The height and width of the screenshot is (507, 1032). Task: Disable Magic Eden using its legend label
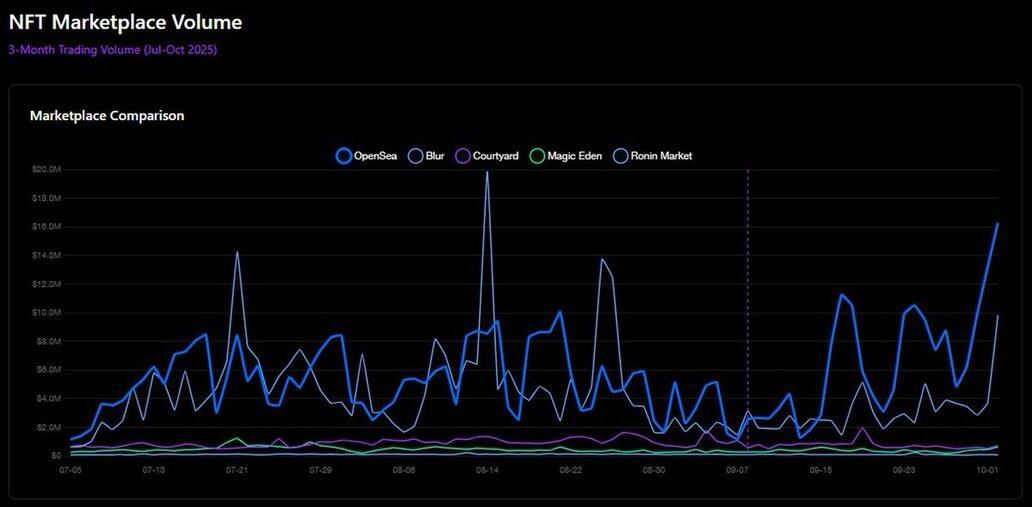575,156
